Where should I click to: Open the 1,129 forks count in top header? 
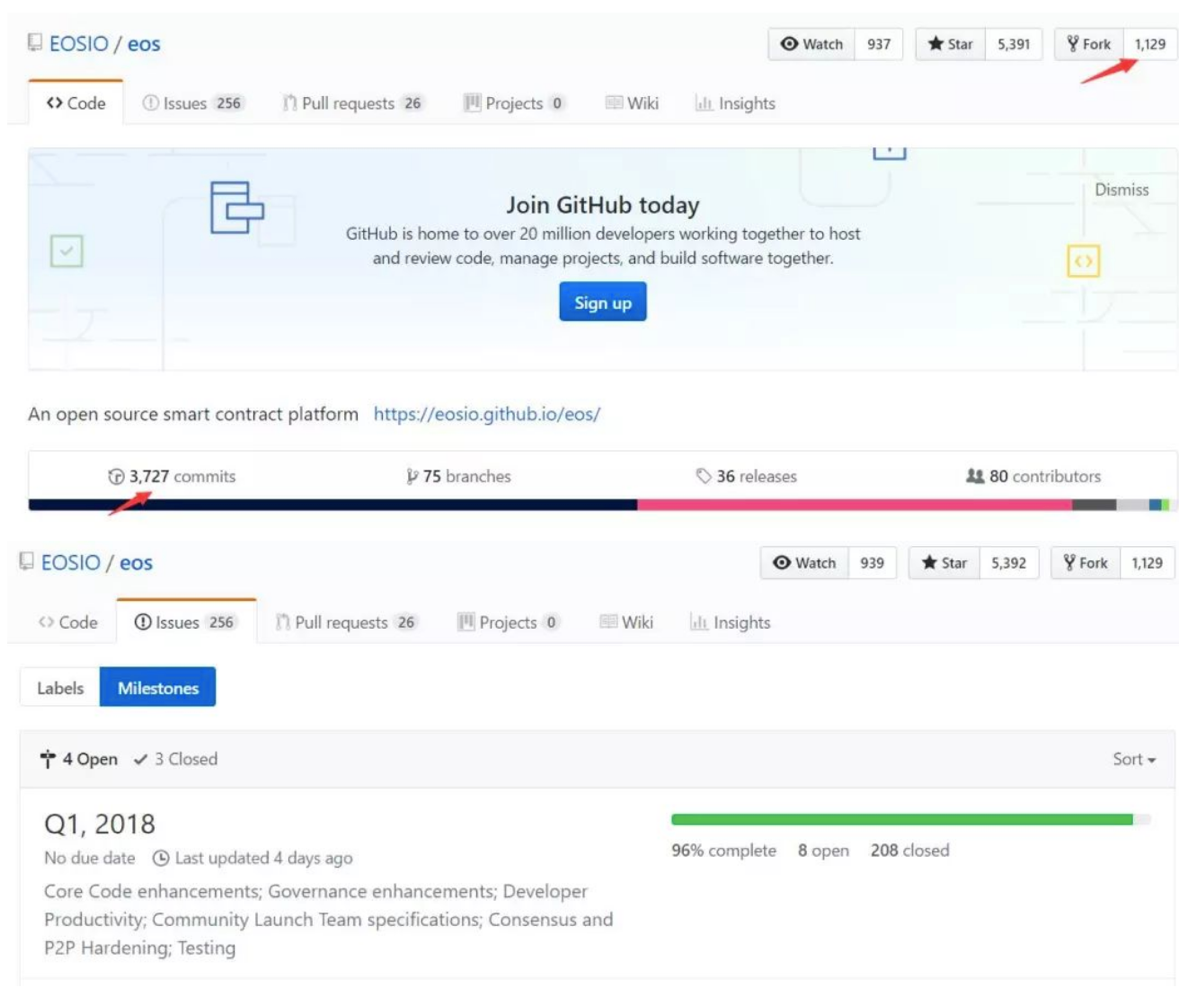point(1150,44)
